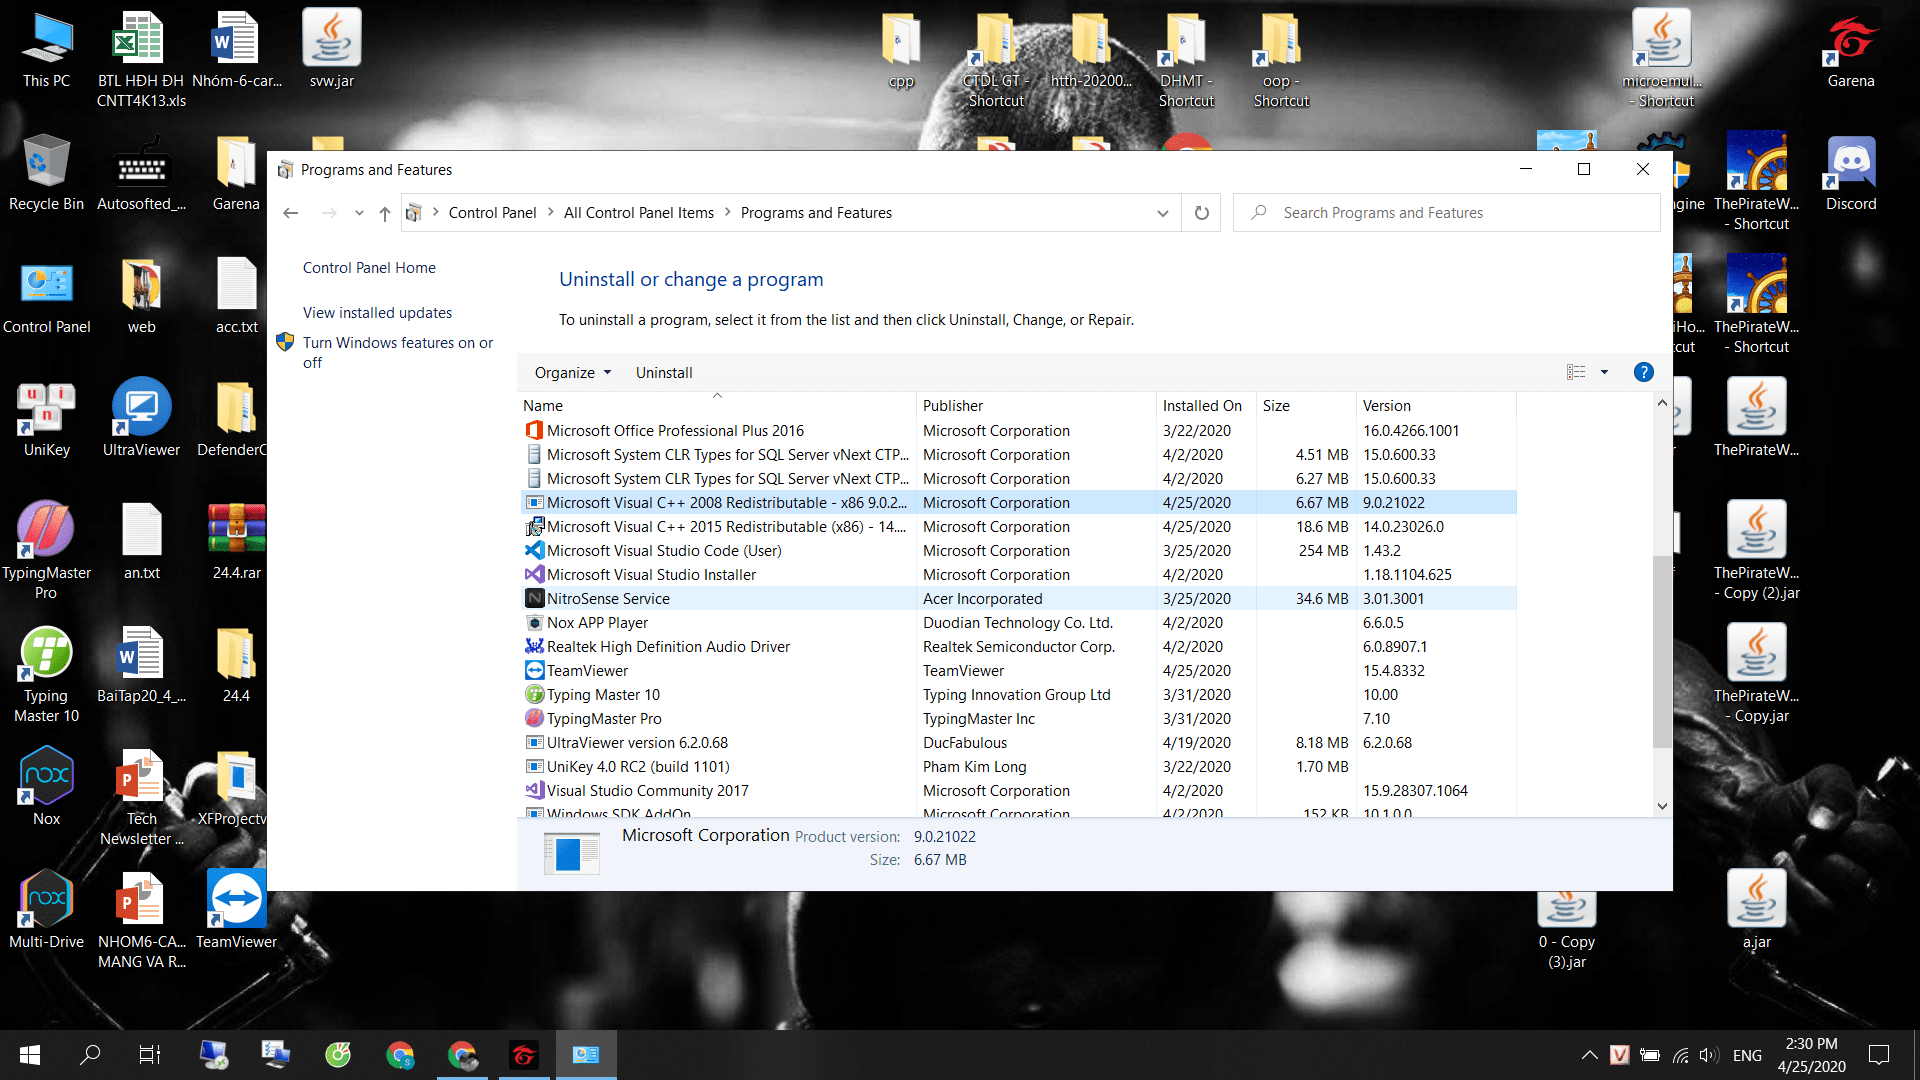Sort list by Version column header
1920x1080 pixels.
click(1436, 405)
